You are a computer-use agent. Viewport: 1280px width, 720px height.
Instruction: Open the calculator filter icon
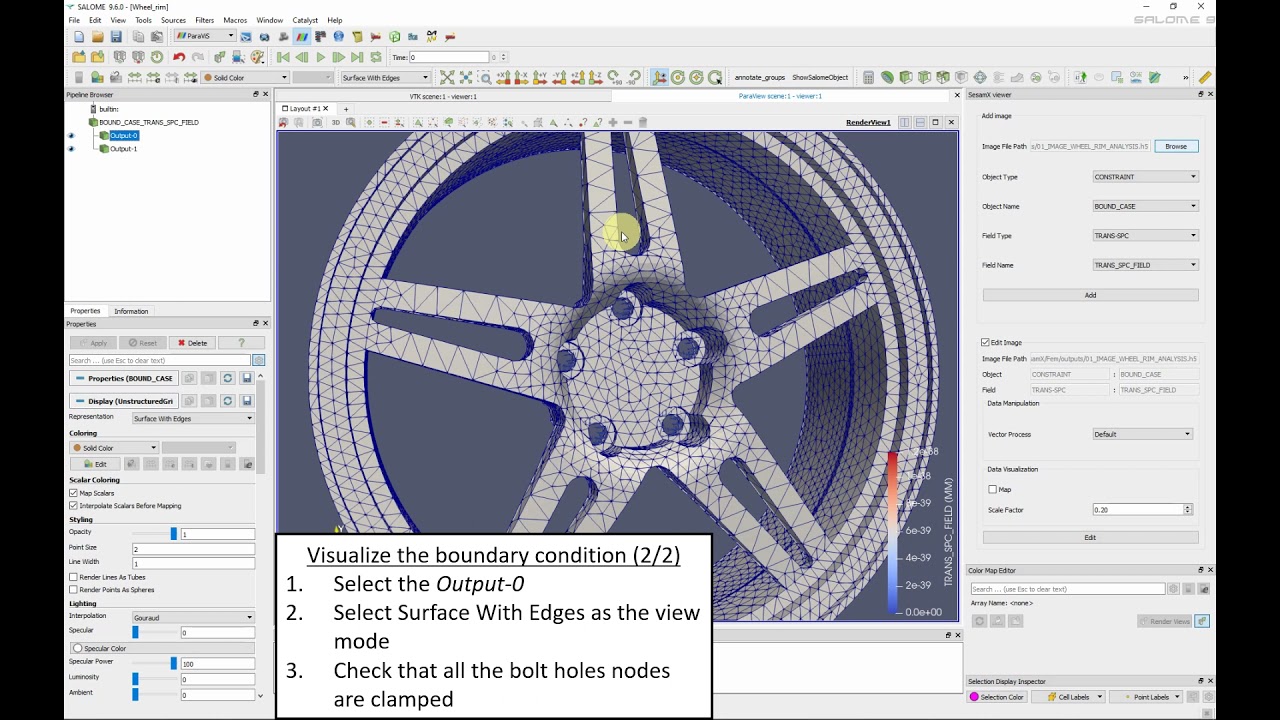tap(868, 77)
